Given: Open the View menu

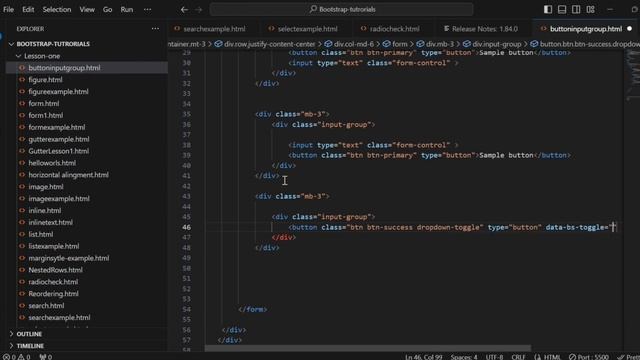Looking at the screenshot, I should (x=87, y=9).
